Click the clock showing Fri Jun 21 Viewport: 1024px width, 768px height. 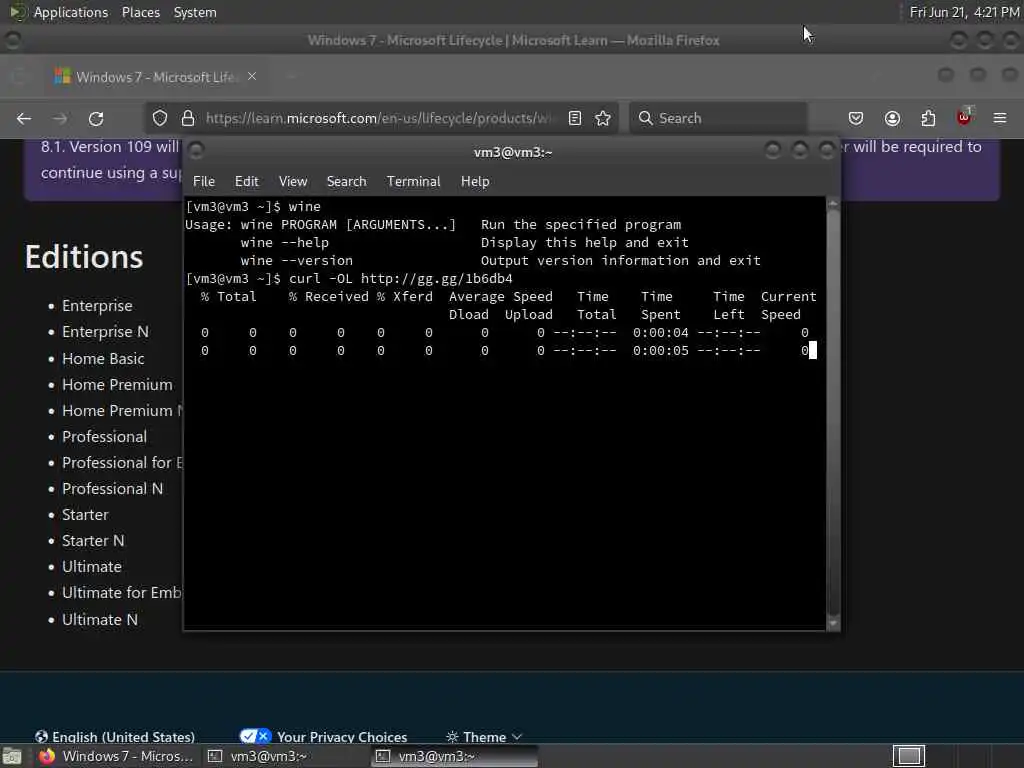964,12
